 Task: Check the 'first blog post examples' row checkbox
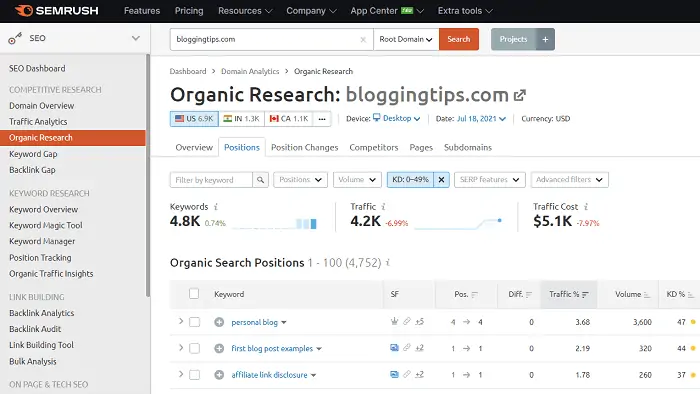194,348
